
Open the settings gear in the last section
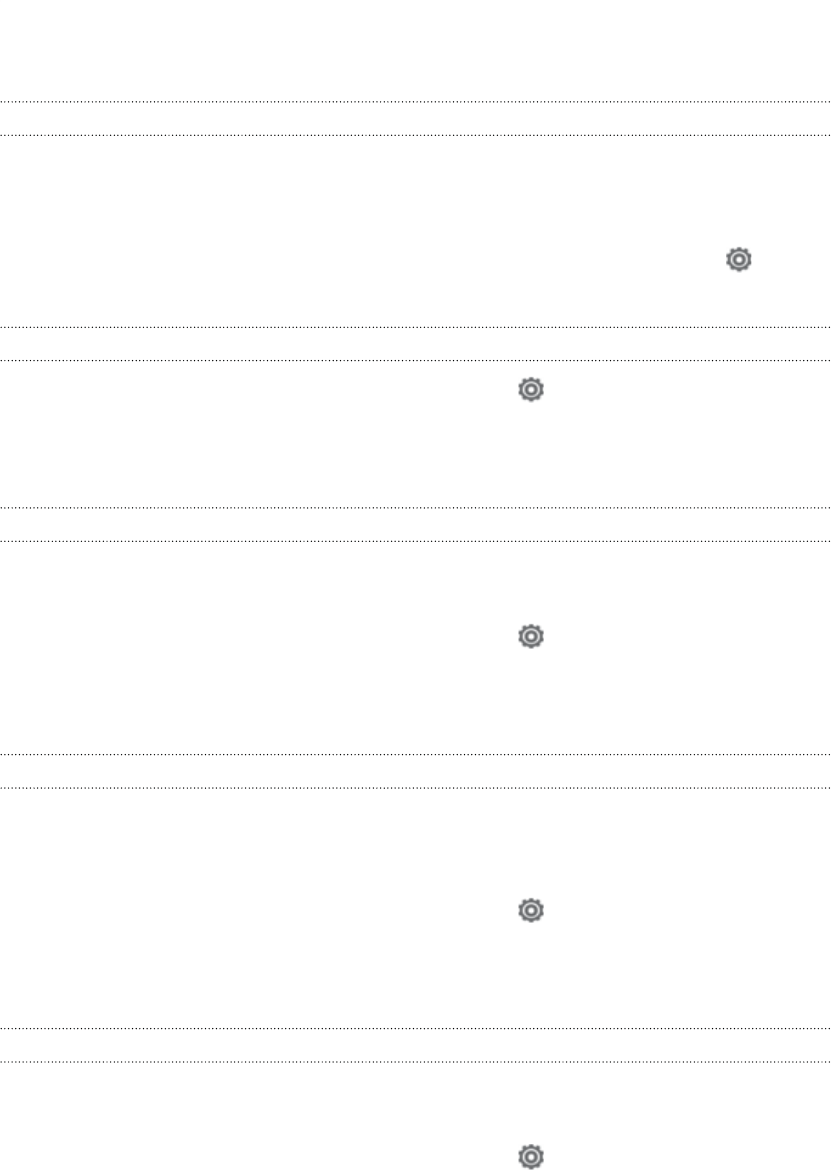pyautogui.click(x=530, y=1156)
